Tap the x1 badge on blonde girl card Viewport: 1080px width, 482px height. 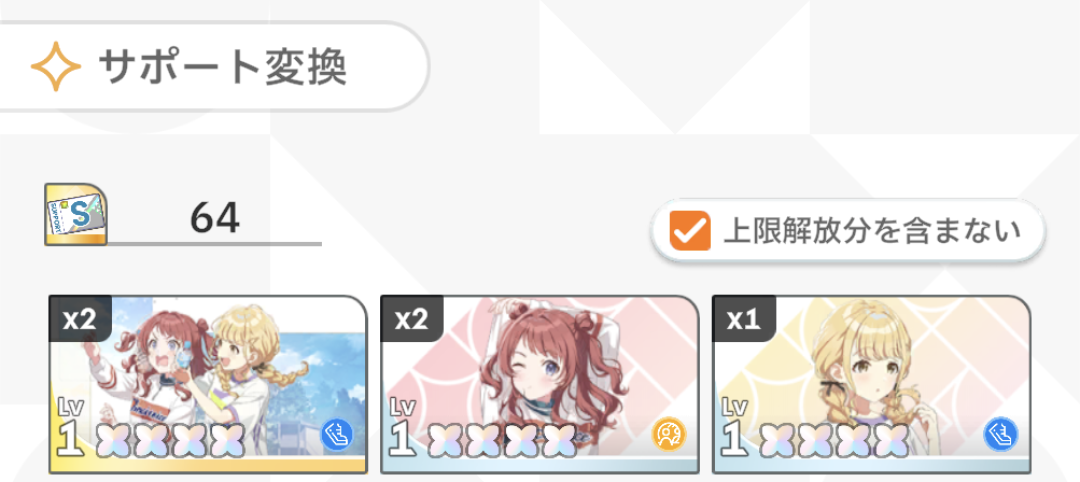pos(744,319)
